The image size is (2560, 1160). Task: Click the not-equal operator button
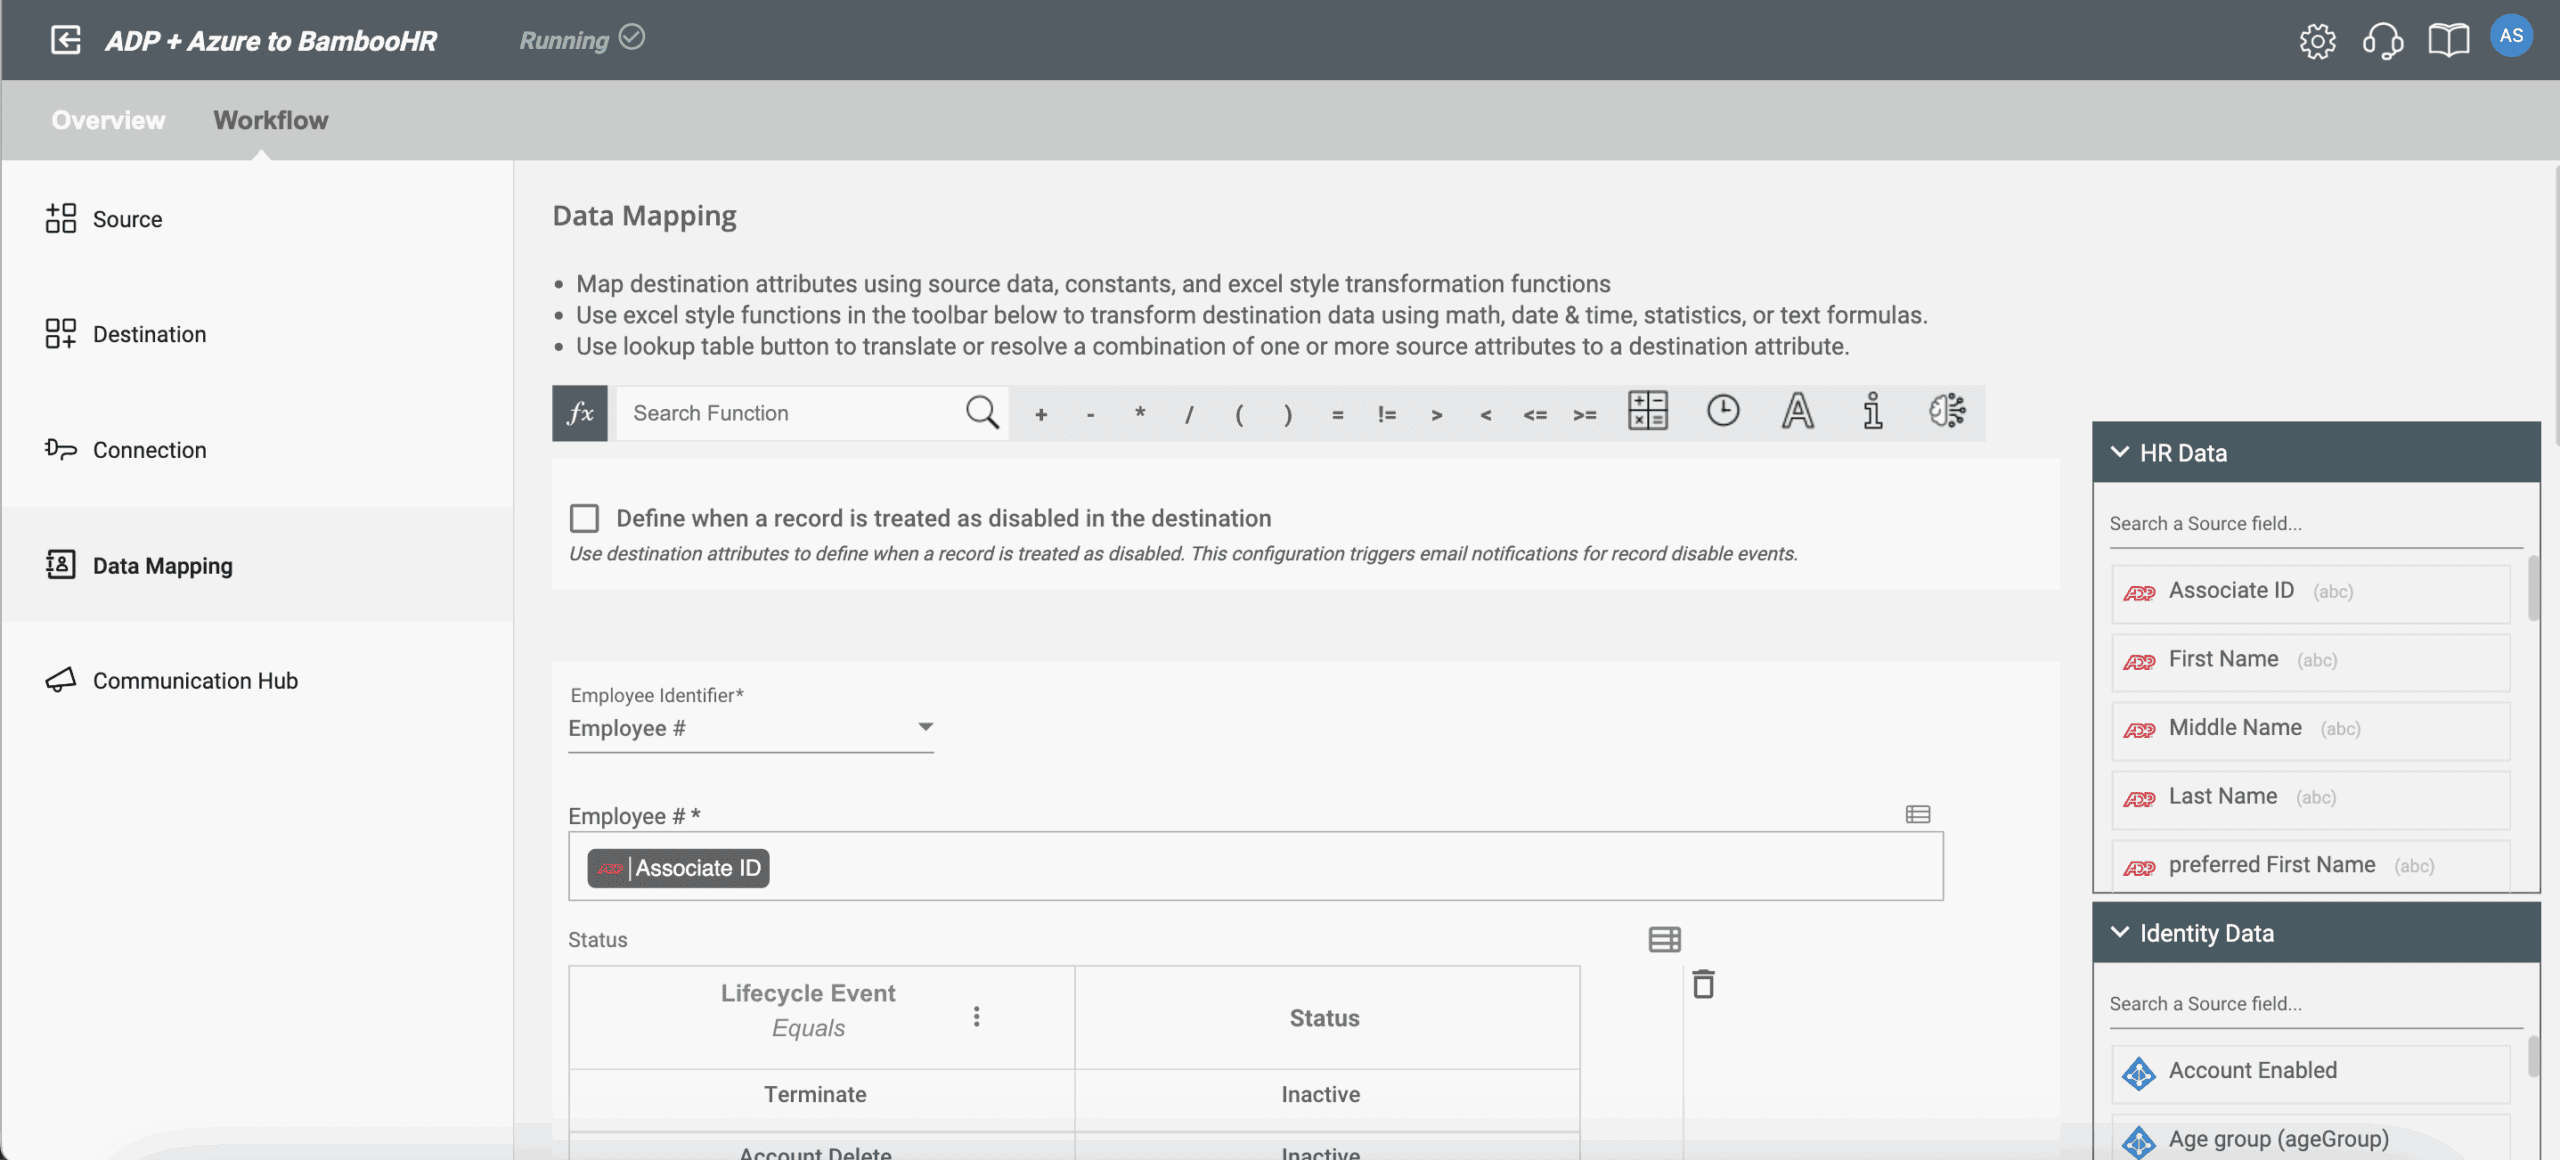click(1386, 414)
